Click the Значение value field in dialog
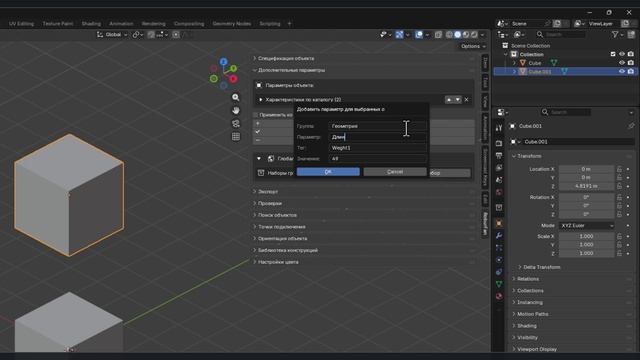Viewport: 640px width, 360px height. pos(378,158)
